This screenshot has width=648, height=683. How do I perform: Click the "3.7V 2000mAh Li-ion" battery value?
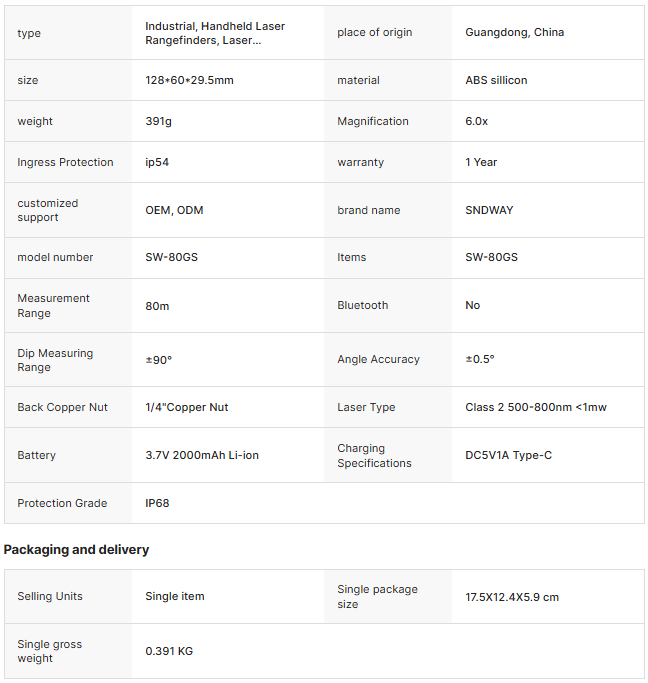point(202,455)
